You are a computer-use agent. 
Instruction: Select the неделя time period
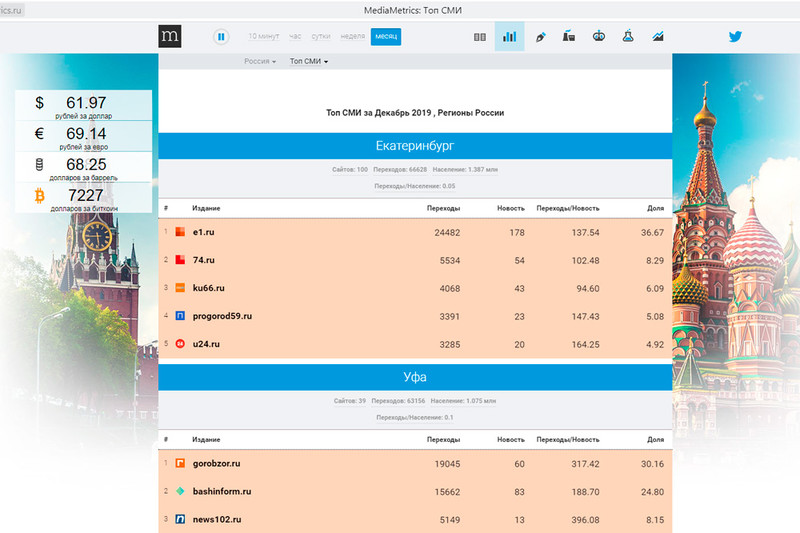pyautogui.click(x=352, y=36)
